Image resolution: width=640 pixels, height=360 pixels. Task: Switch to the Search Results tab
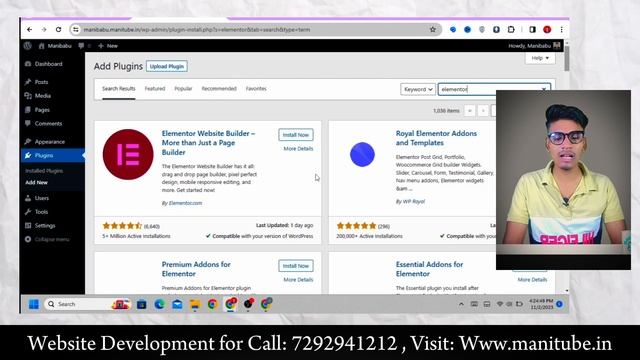click(x=118, y=89)
